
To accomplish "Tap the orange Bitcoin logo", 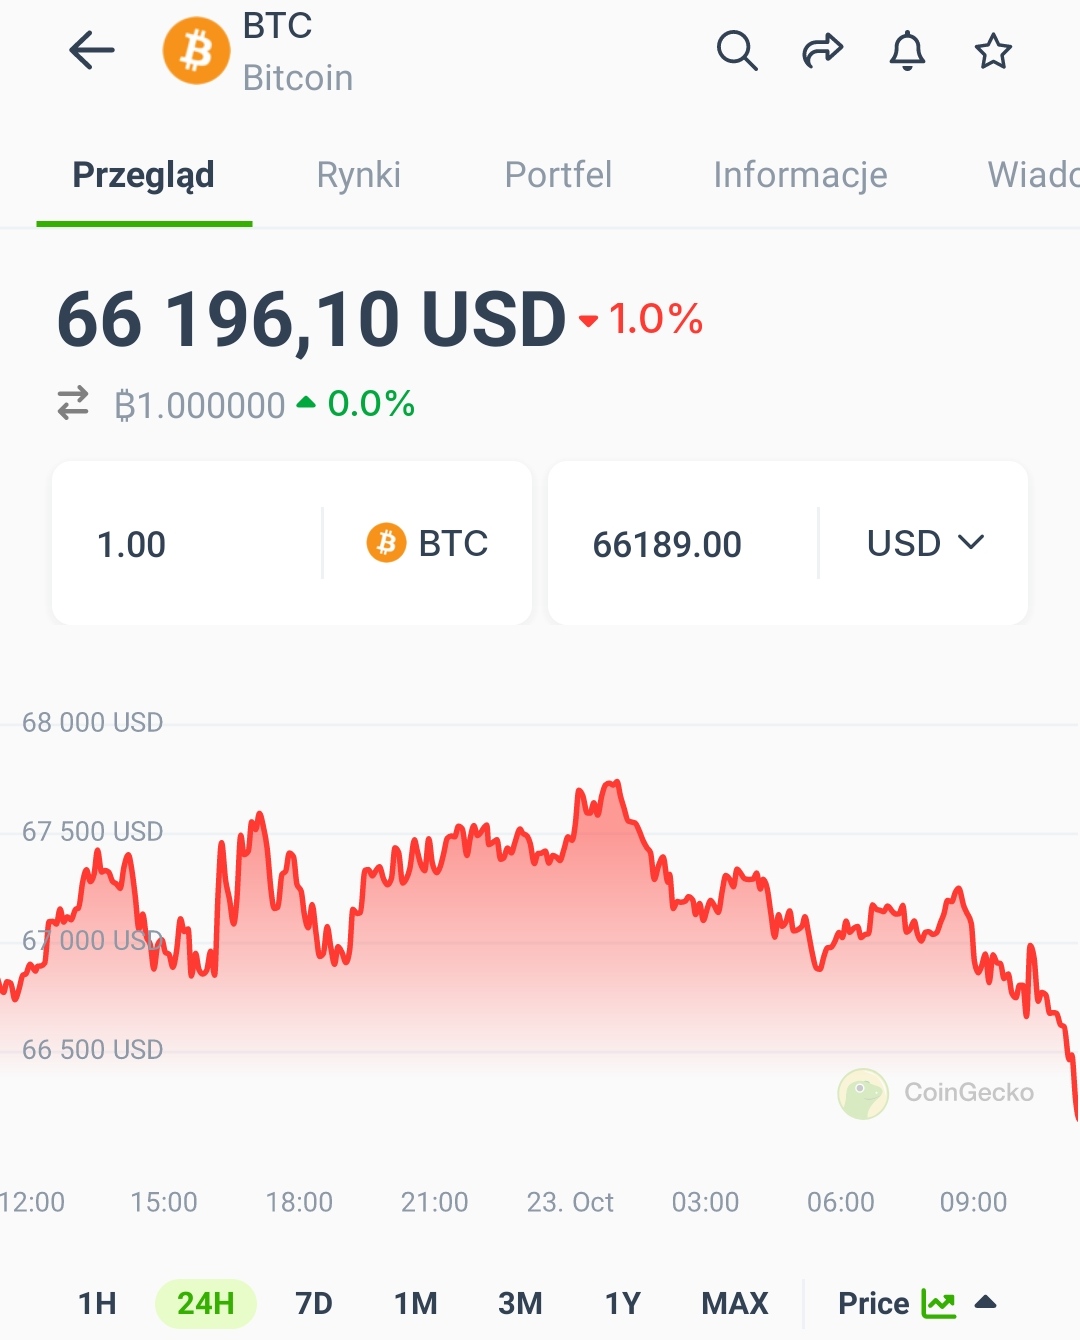I will [196, 51].
